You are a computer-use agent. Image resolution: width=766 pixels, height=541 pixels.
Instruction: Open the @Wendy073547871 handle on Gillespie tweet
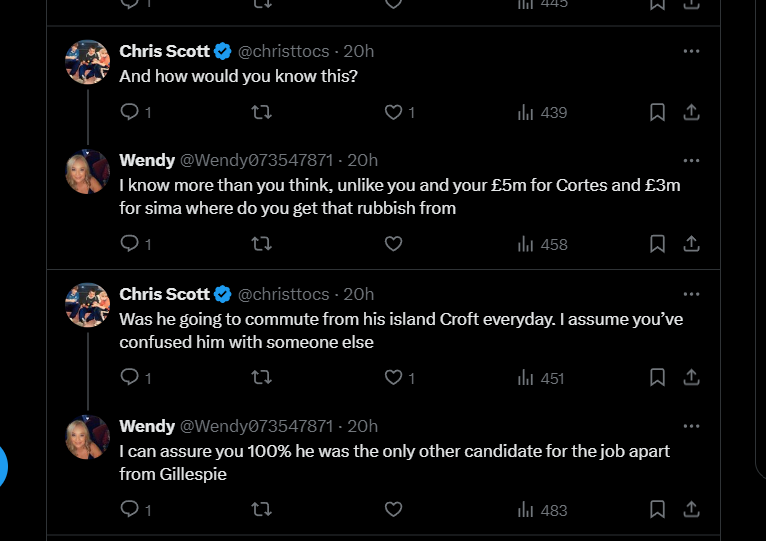(256, 426)
